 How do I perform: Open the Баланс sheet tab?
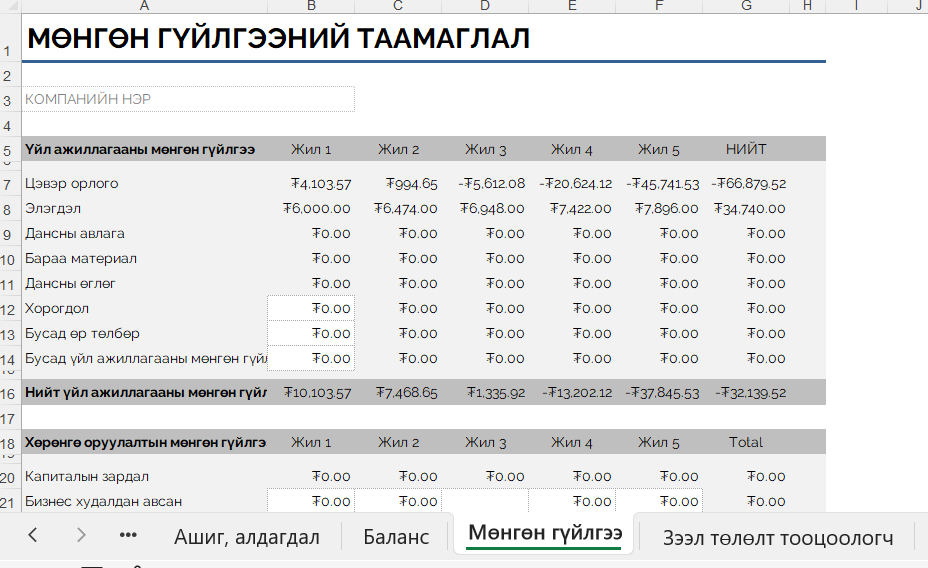[395, 537]
